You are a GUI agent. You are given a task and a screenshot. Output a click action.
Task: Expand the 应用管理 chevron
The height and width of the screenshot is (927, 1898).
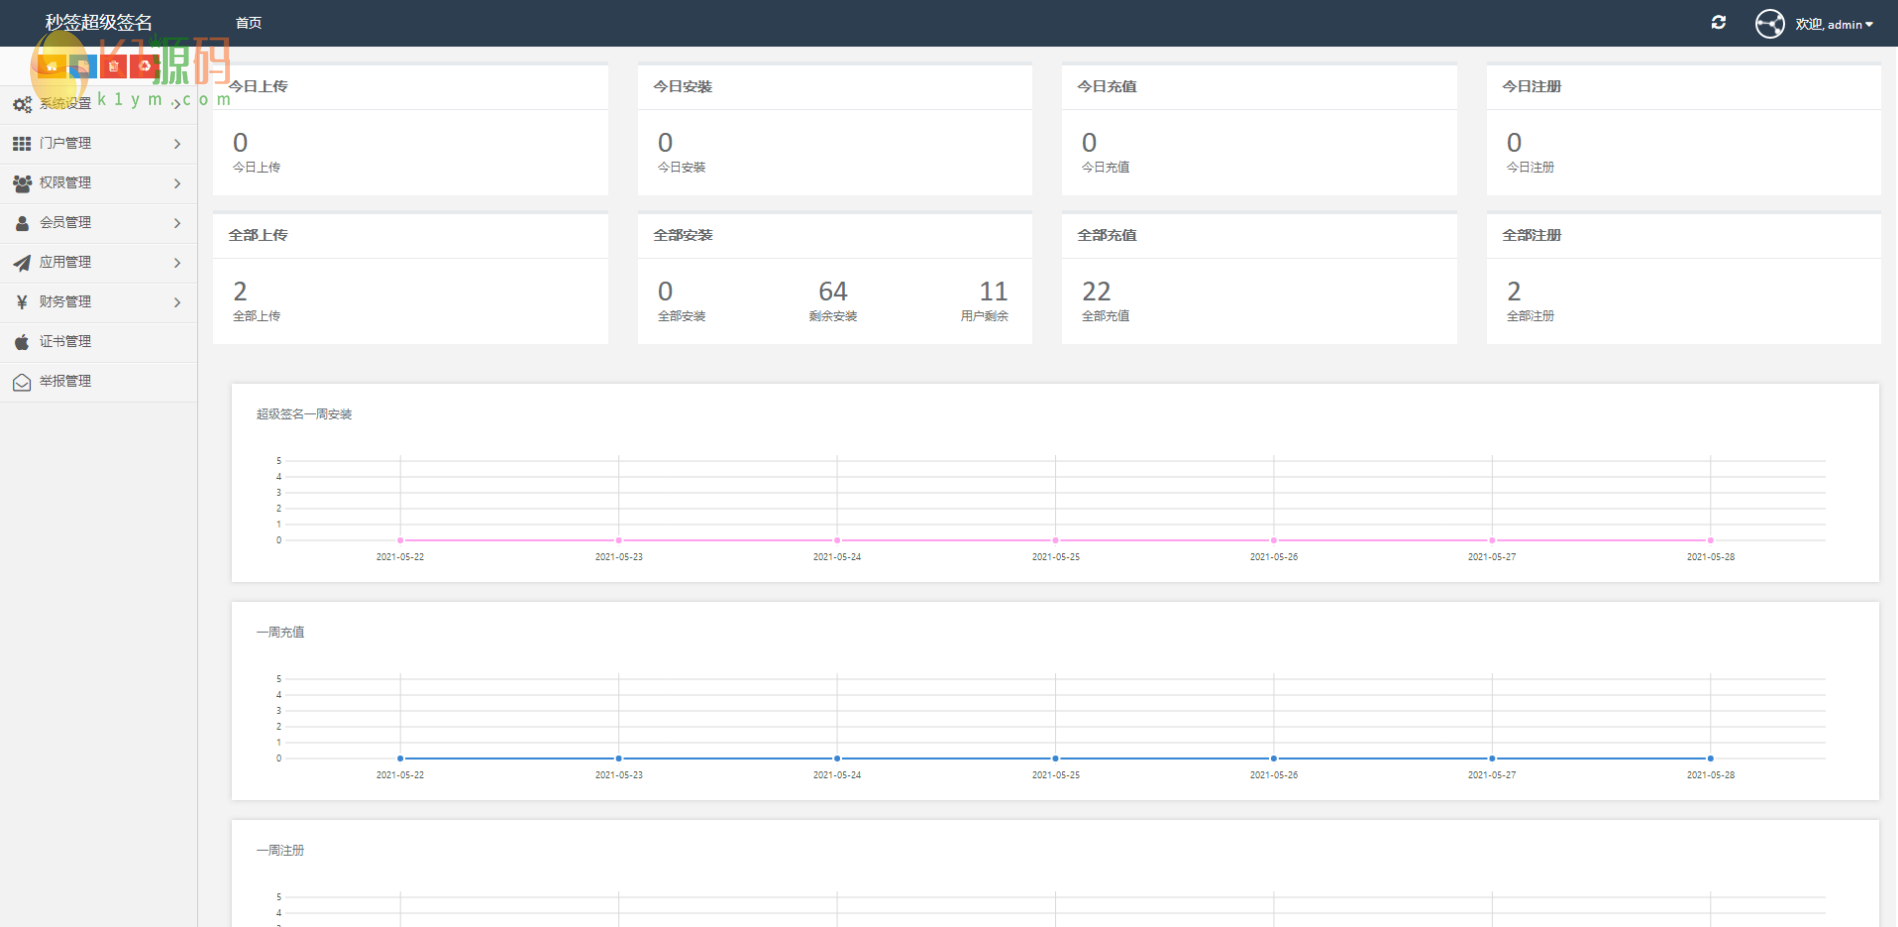tap(177, 263)
